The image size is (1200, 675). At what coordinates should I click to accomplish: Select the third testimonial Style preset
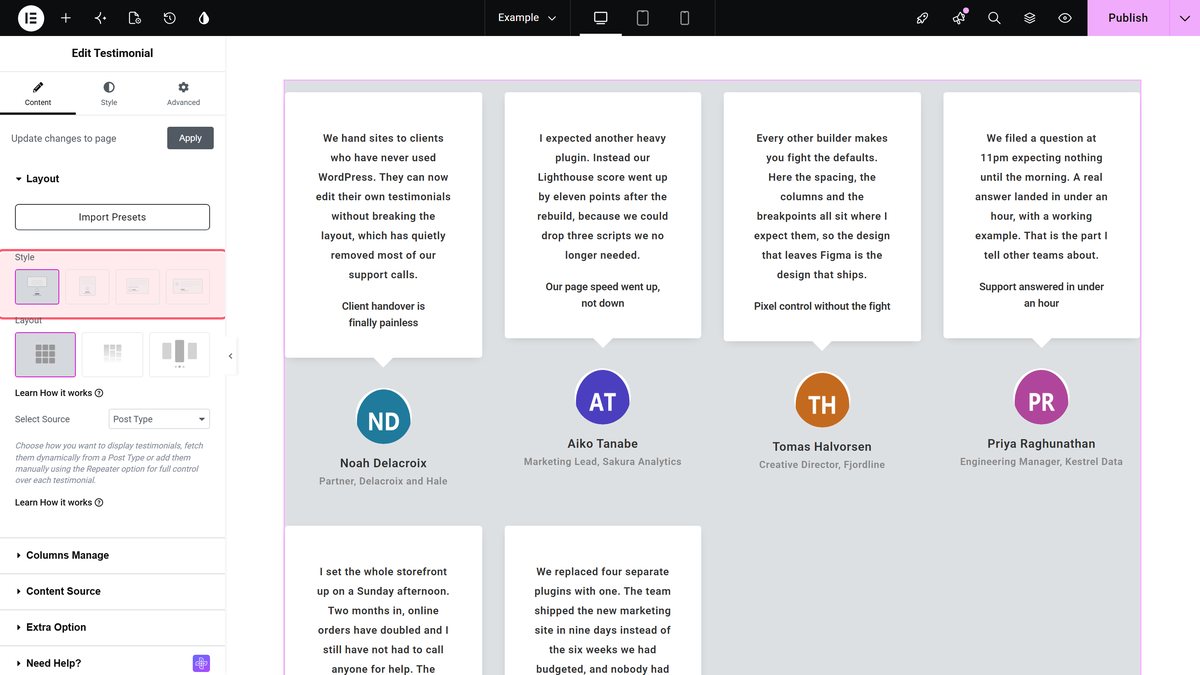(138, 287)
